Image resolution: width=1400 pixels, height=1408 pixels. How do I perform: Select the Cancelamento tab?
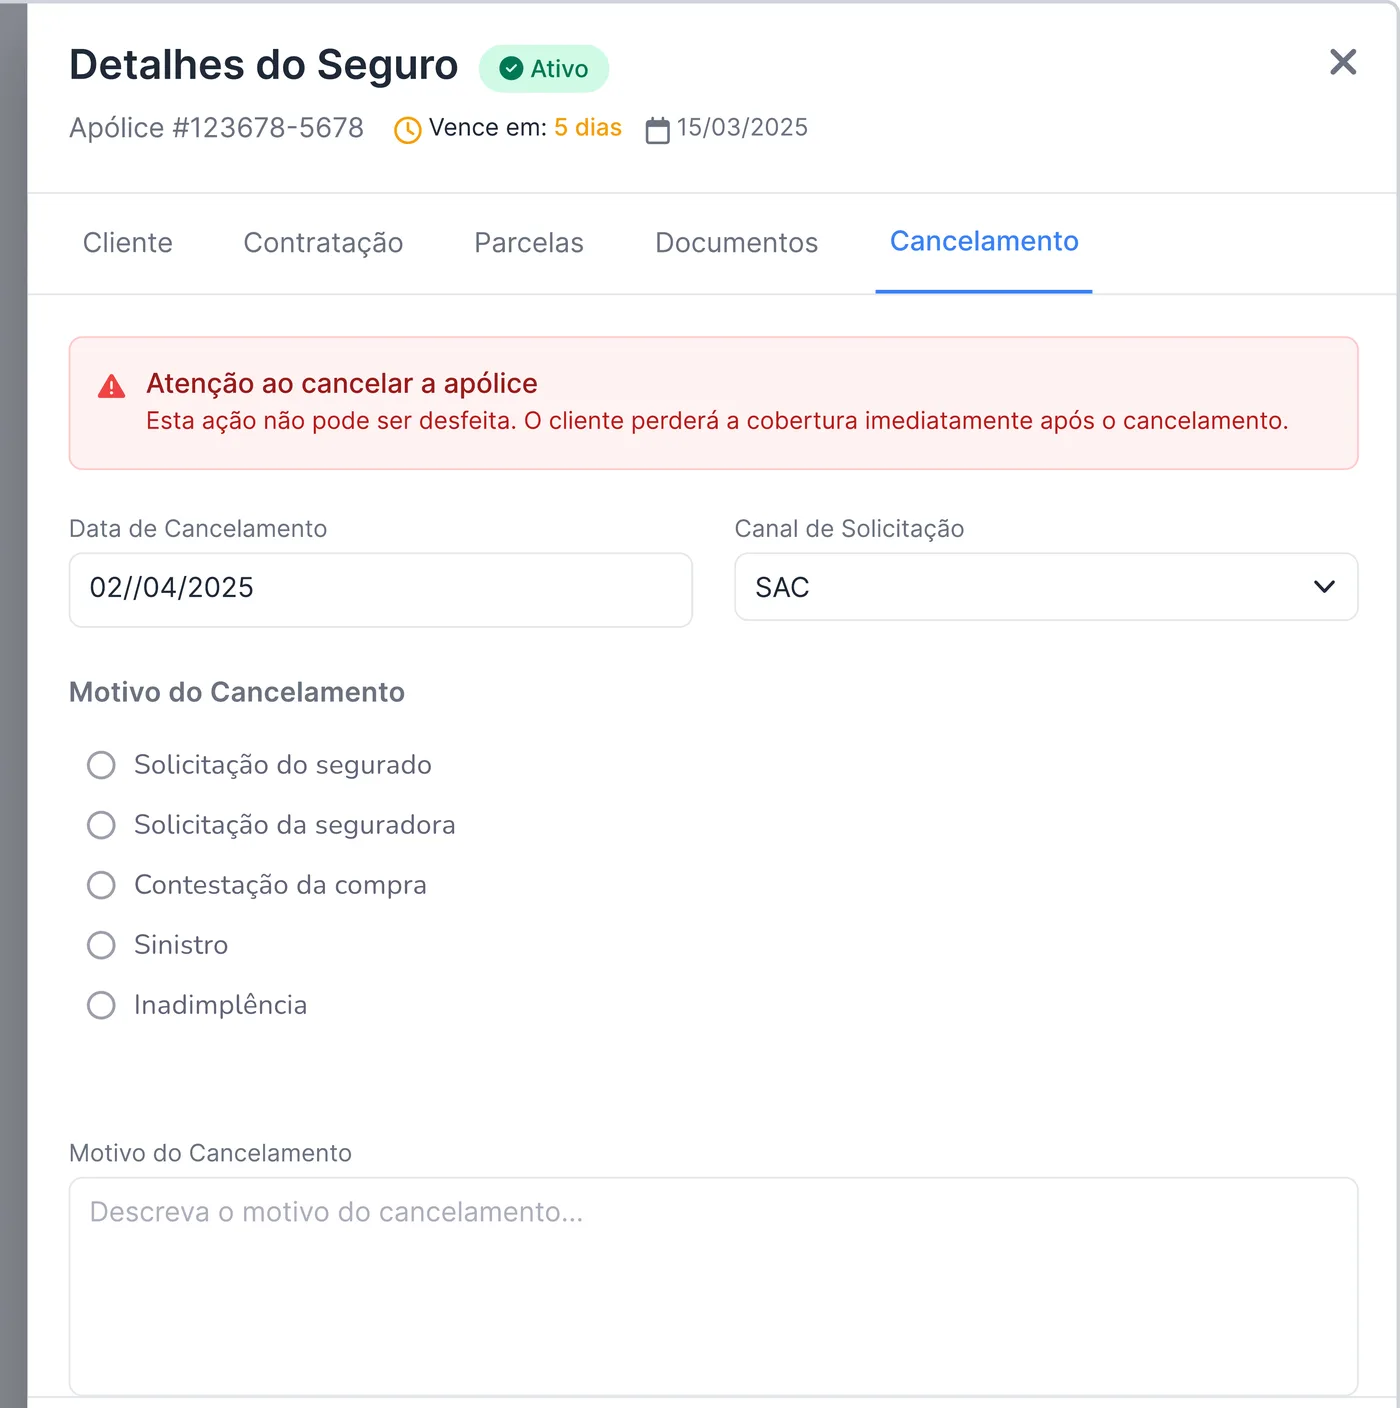tap(984, 242)
